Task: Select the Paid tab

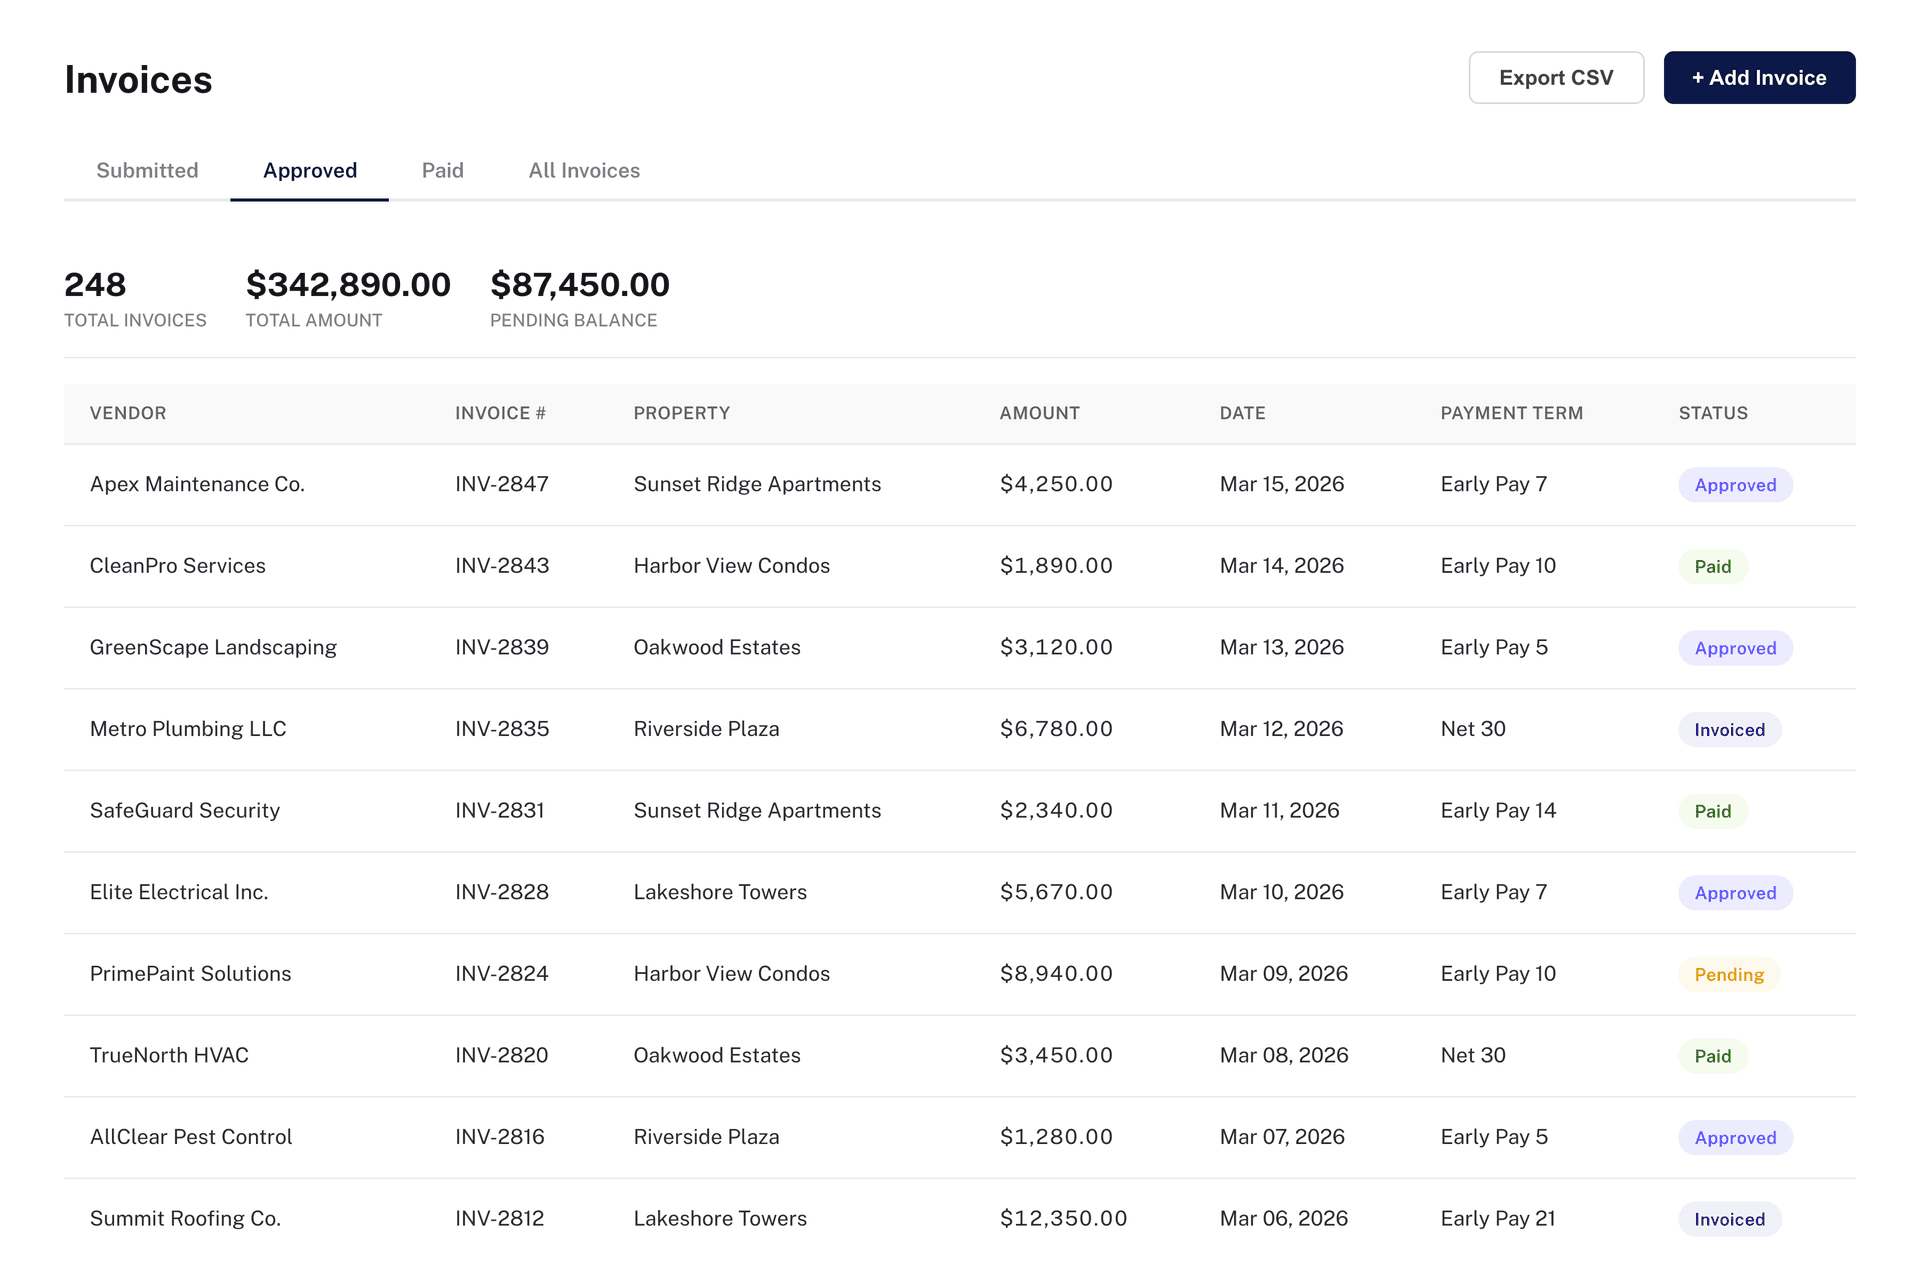Action: [x=442, y=170]
